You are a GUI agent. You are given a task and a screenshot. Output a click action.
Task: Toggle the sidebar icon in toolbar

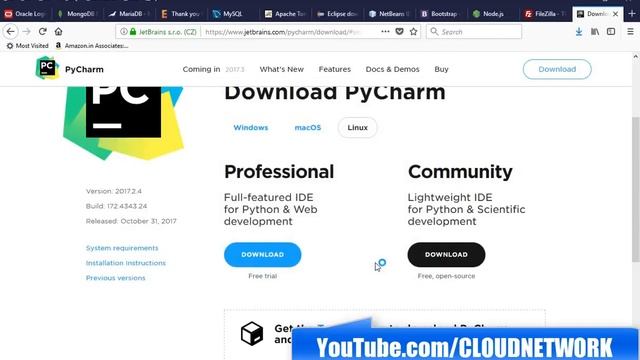611,31
